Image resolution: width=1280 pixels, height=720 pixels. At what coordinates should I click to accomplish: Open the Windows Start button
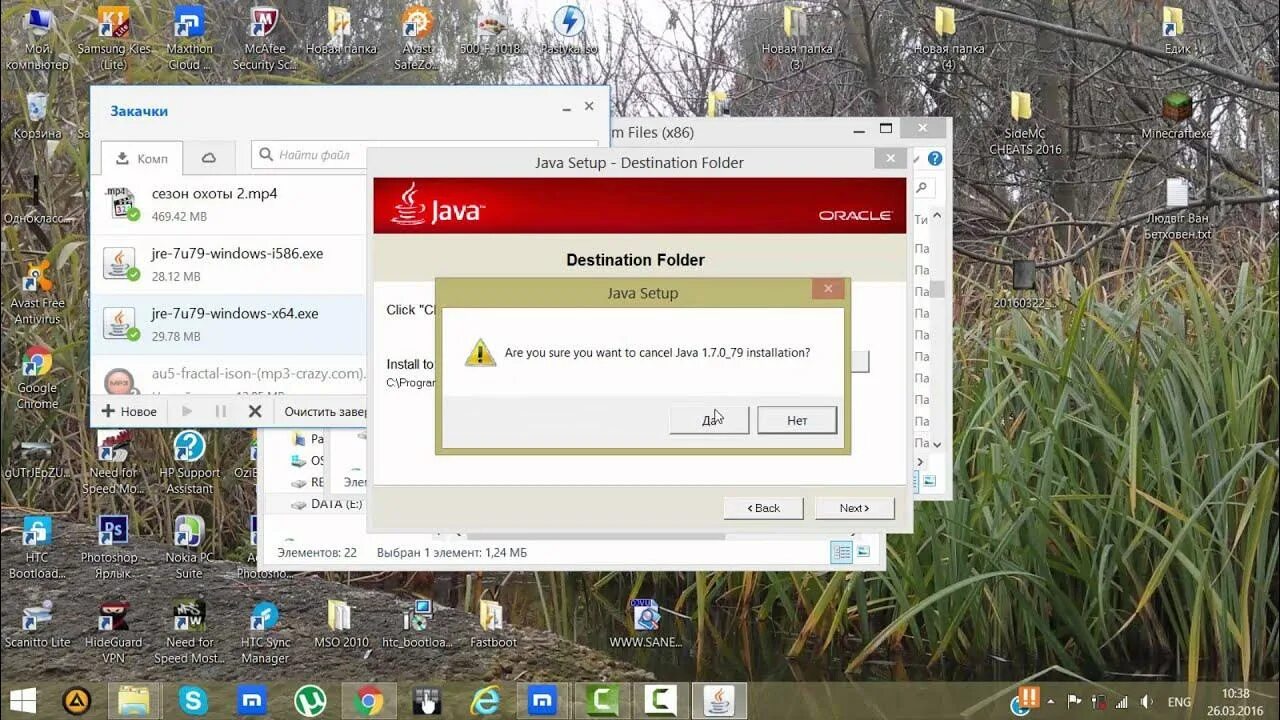[x=23, y=700]
